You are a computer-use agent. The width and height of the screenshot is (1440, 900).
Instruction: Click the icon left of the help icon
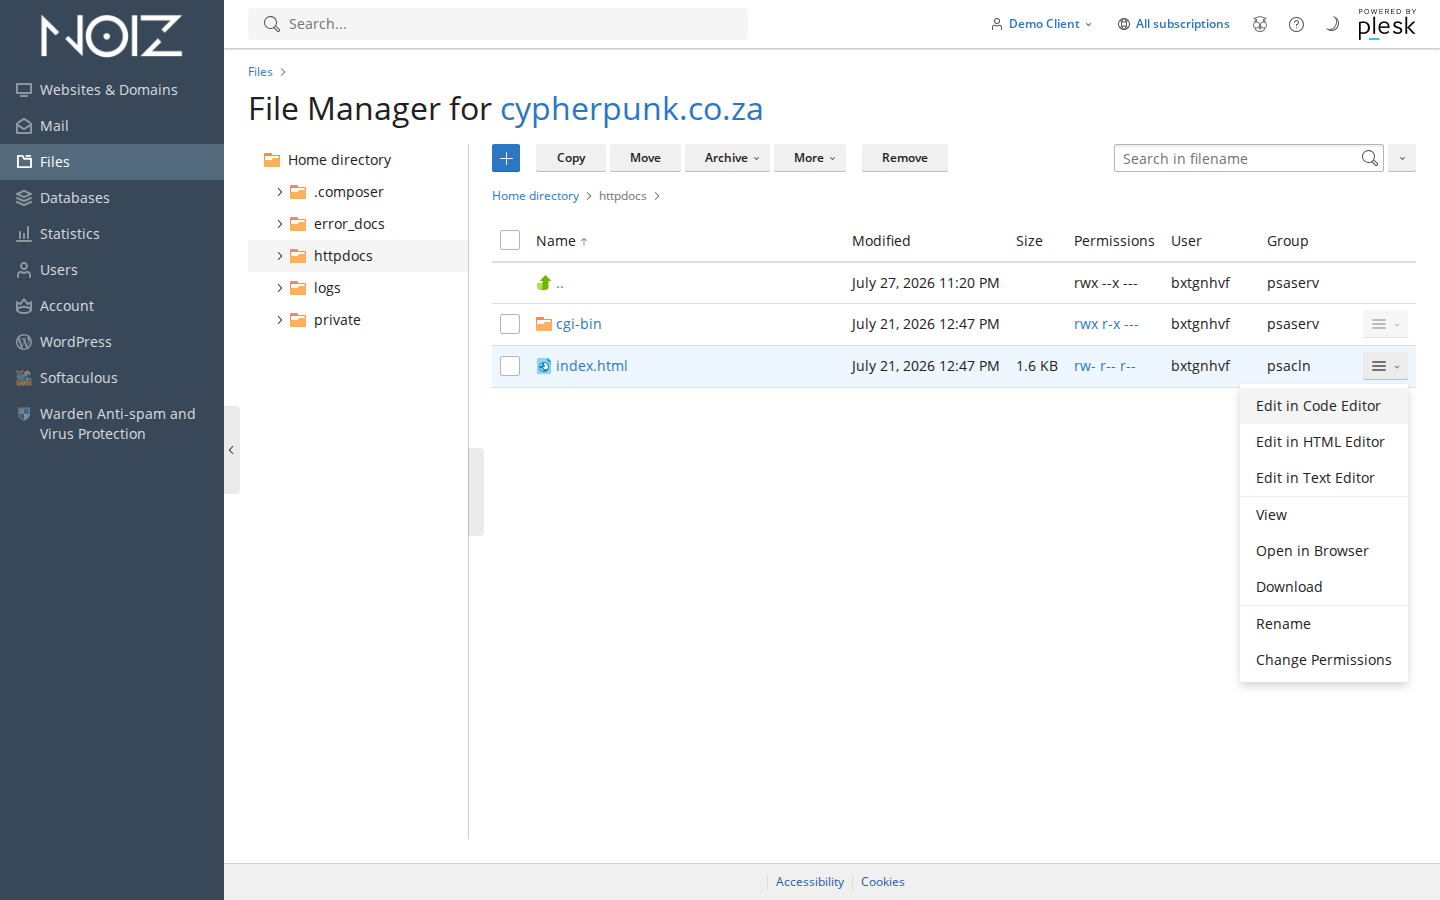1260,24
